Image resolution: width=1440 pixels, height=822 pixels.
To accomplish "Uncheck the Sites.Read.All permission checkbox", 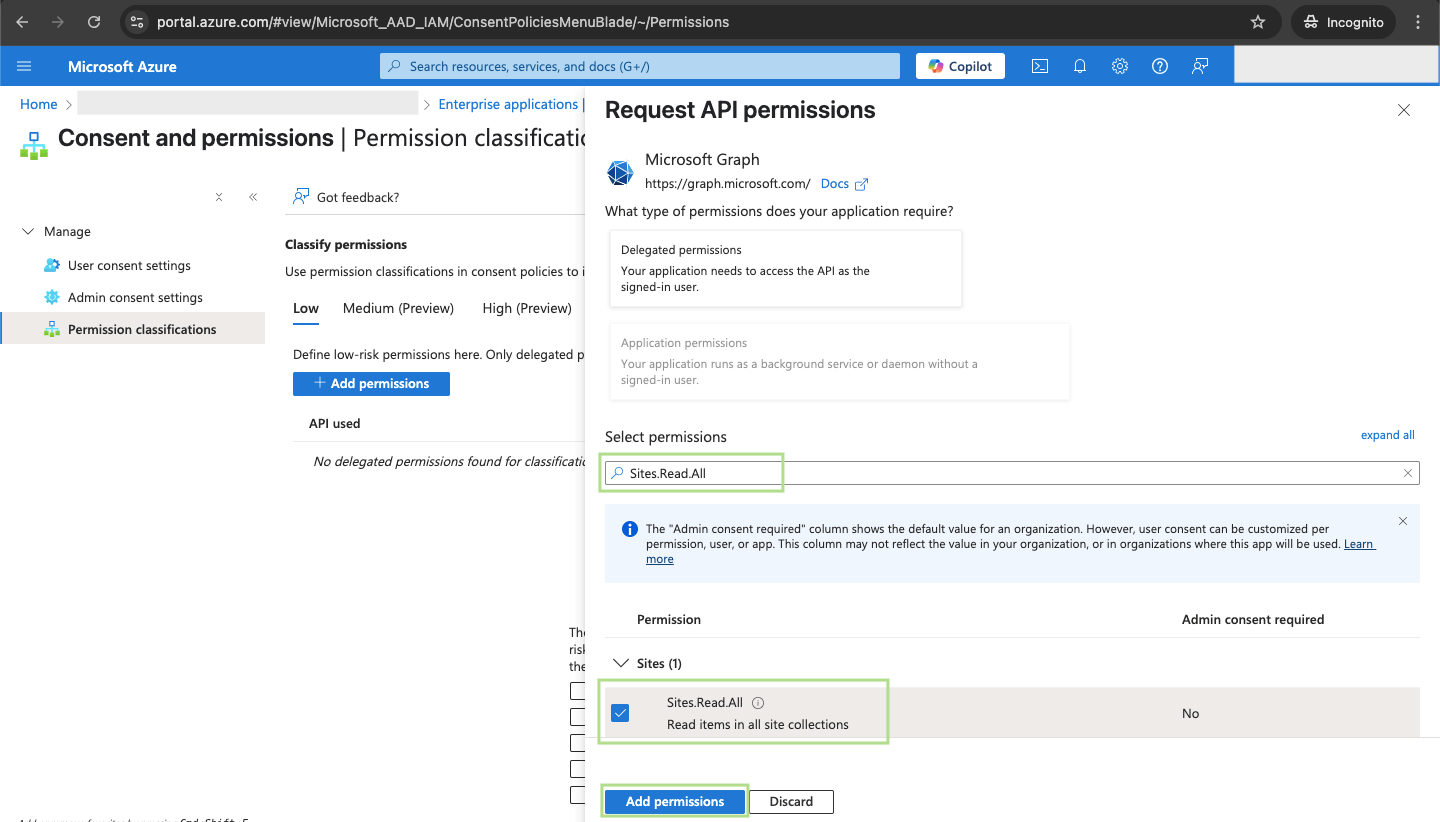I will coord(620,713).
